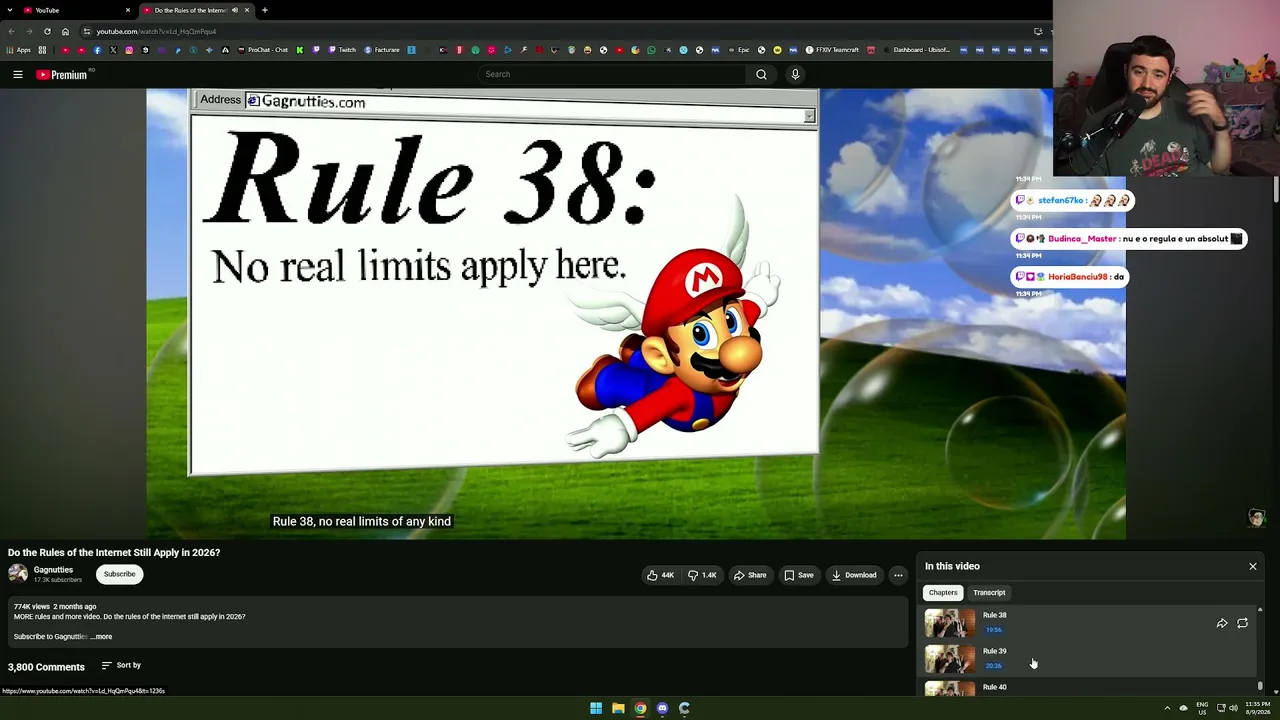Screen dimensions: 1280x720
Task: Click HoriaBanciu98 chat message in overlay
Action: [1070, 276]
